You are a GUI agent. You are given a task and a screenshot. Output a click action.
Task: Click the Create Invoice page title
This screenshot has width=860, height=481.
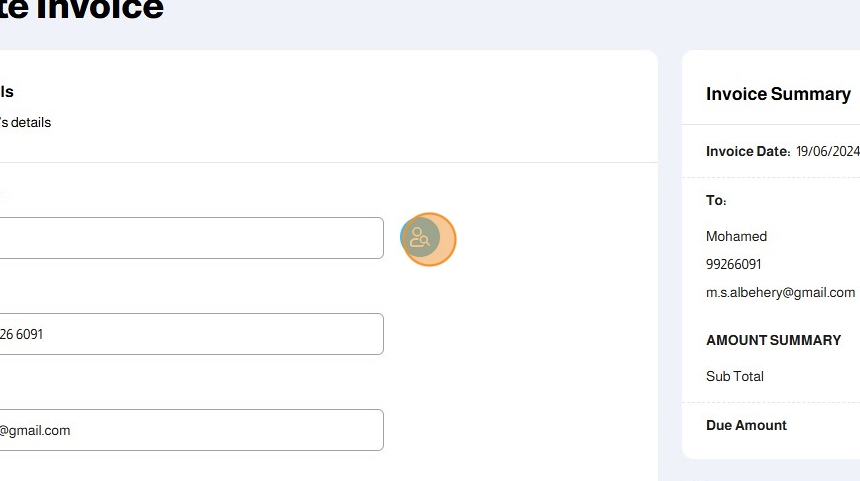80,10
